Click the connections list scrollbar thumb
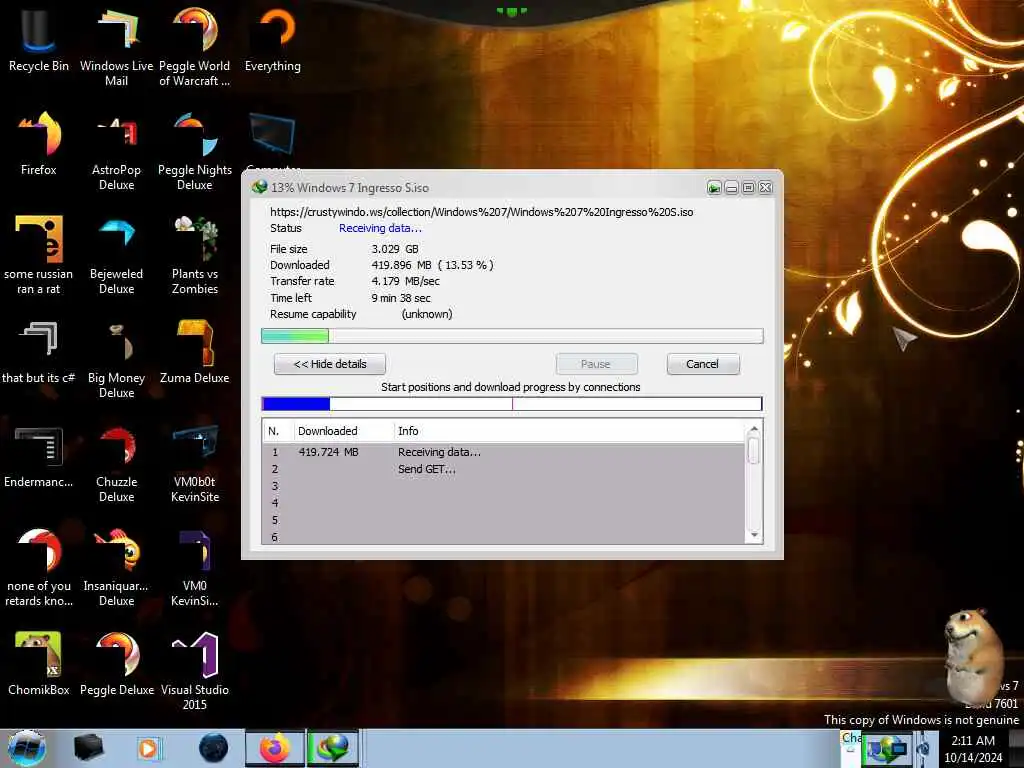The width and height of the screenshot is (1024, 768). click(x=754, y=451)
